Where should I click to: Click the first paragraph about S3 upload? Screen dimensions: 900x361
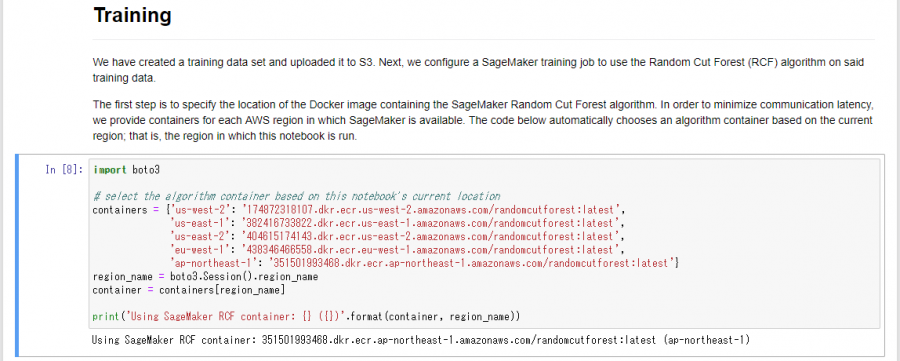pos(478,71)
